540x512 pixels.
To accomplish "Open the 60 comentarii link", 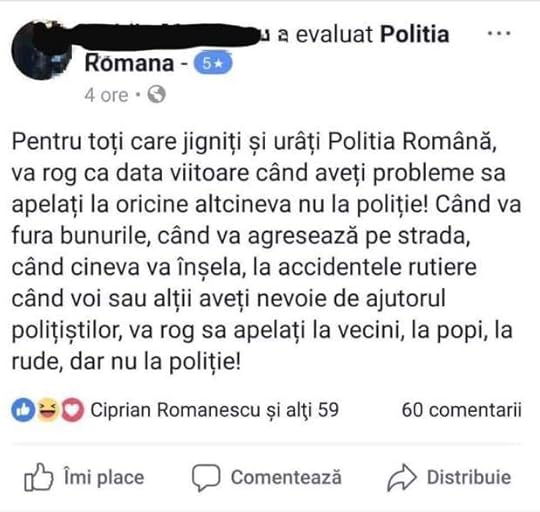I will 461,410.
